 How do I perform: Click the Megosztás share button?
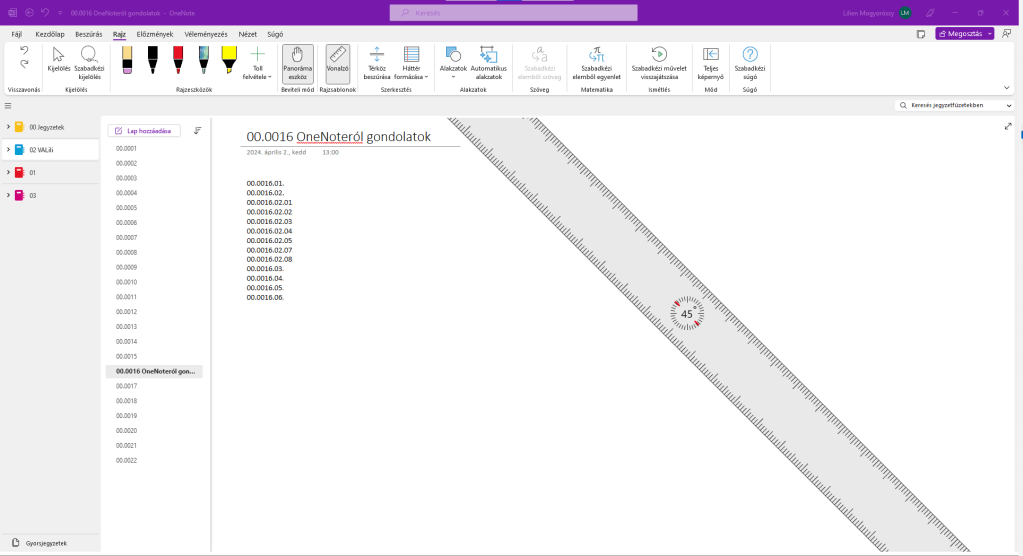[964, 34]
